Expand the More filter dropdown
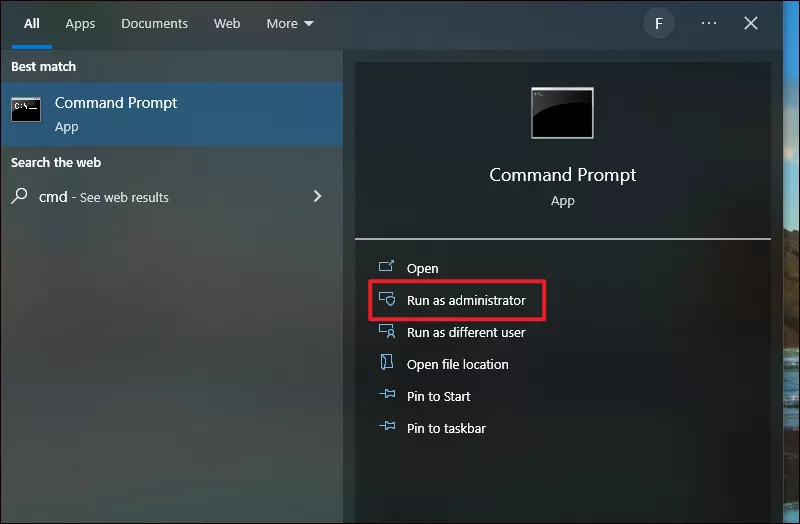The width and height of the screenshot is (800, 524). [x=290, y=23]
